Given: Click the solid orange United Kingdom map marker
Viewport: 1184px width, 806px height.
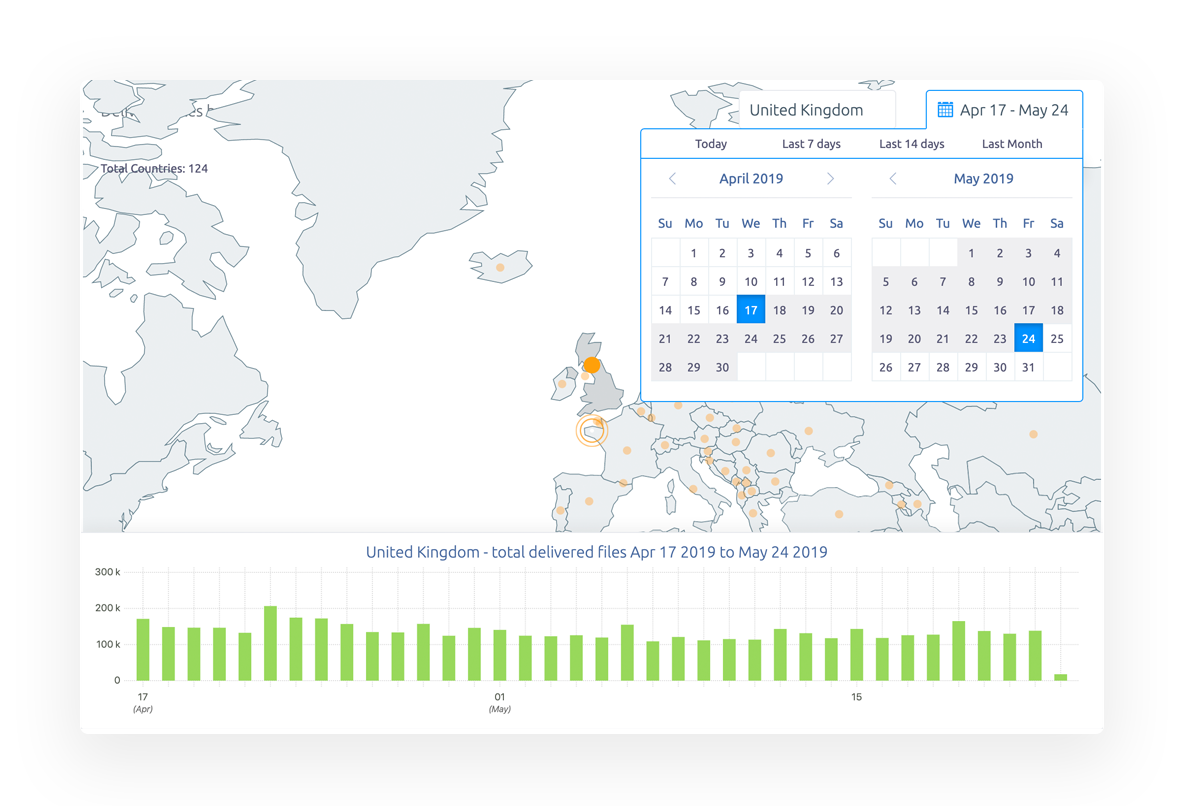Looking at the screenshot, I should click(x=592, y=366).
